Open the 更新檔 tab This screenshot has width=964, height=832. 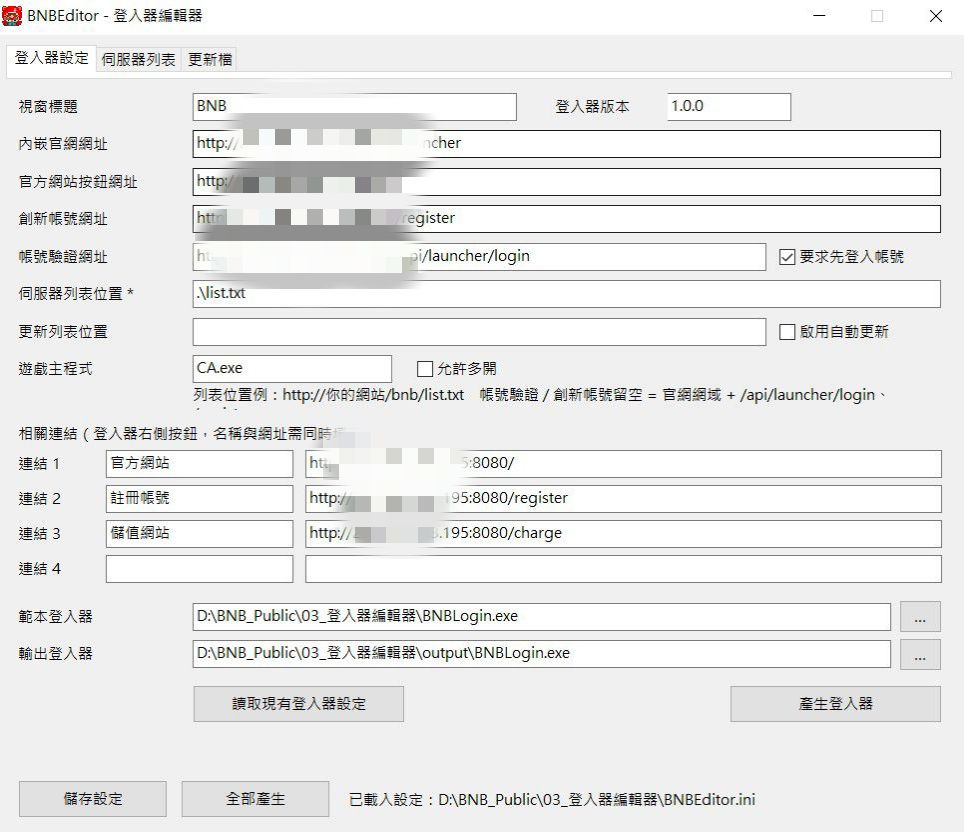pos(210,59)
